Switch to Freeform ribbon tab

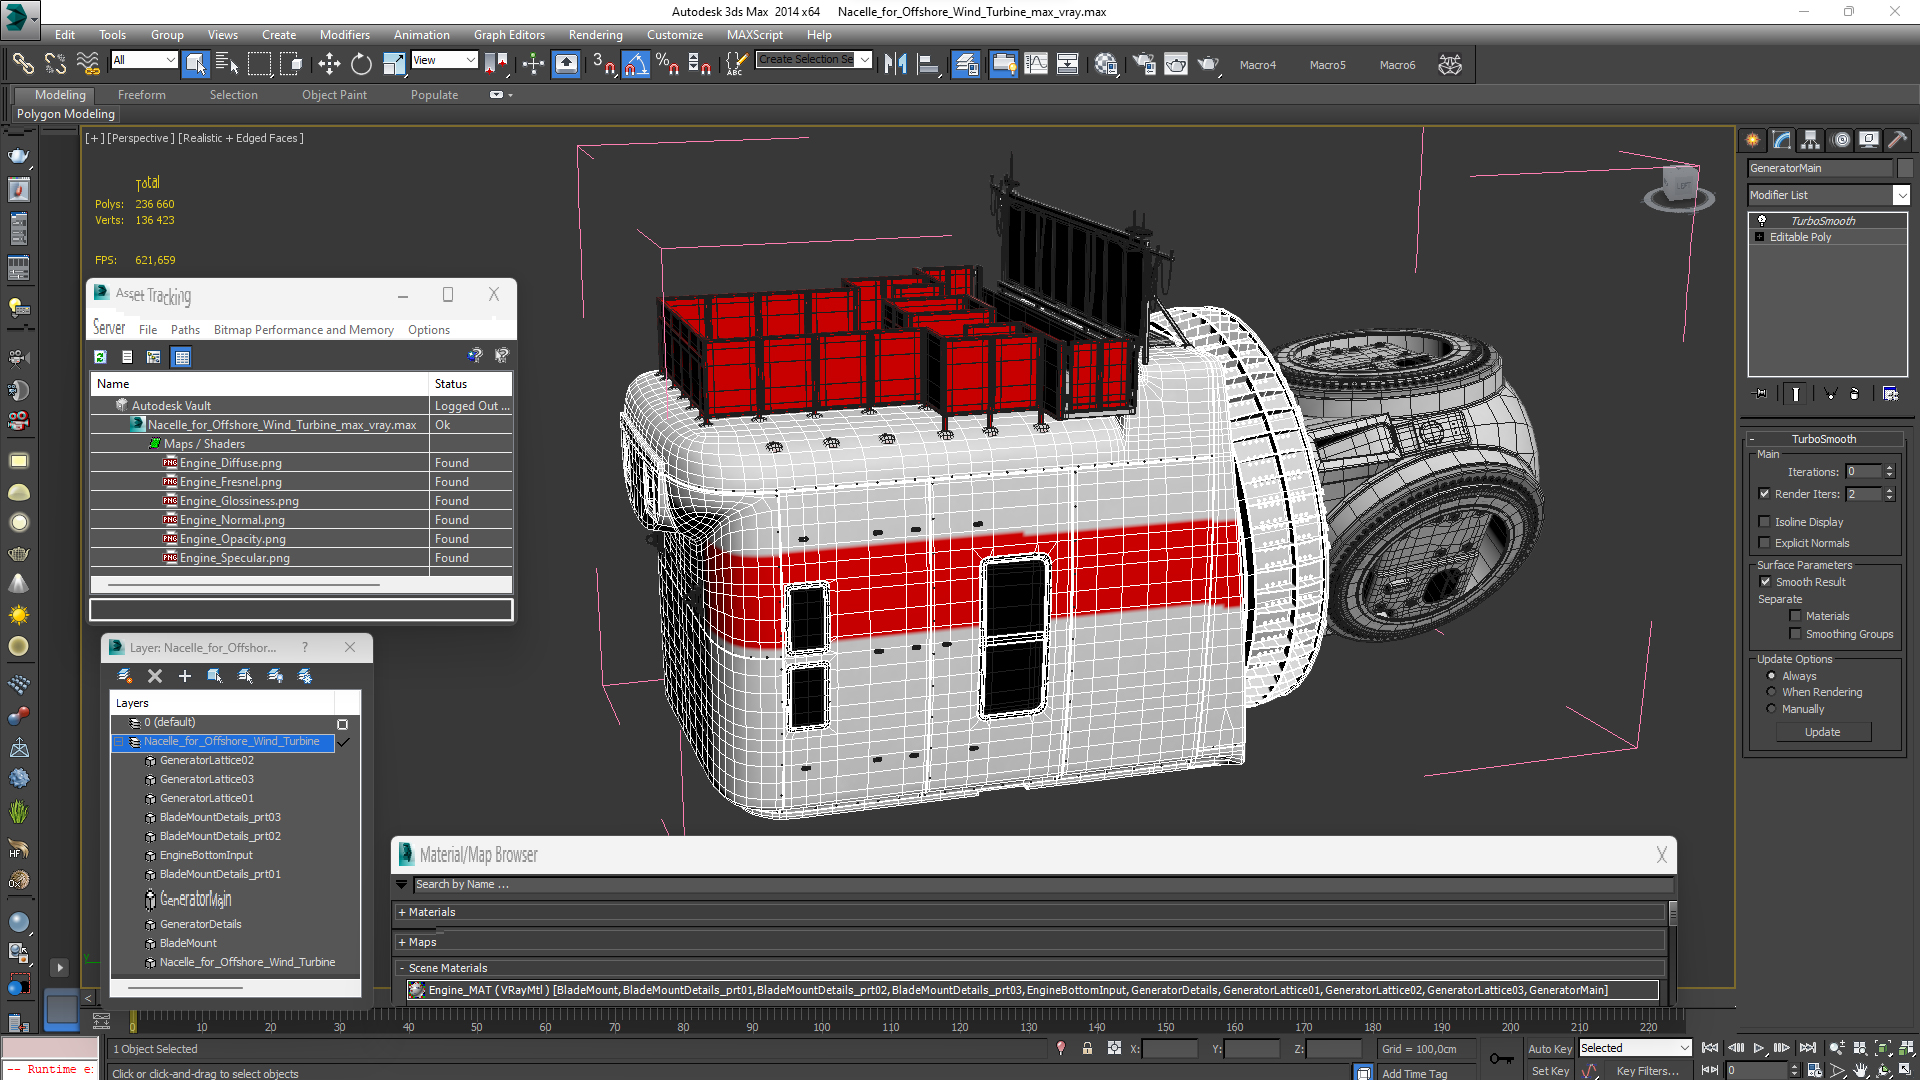tap(141, 95)
